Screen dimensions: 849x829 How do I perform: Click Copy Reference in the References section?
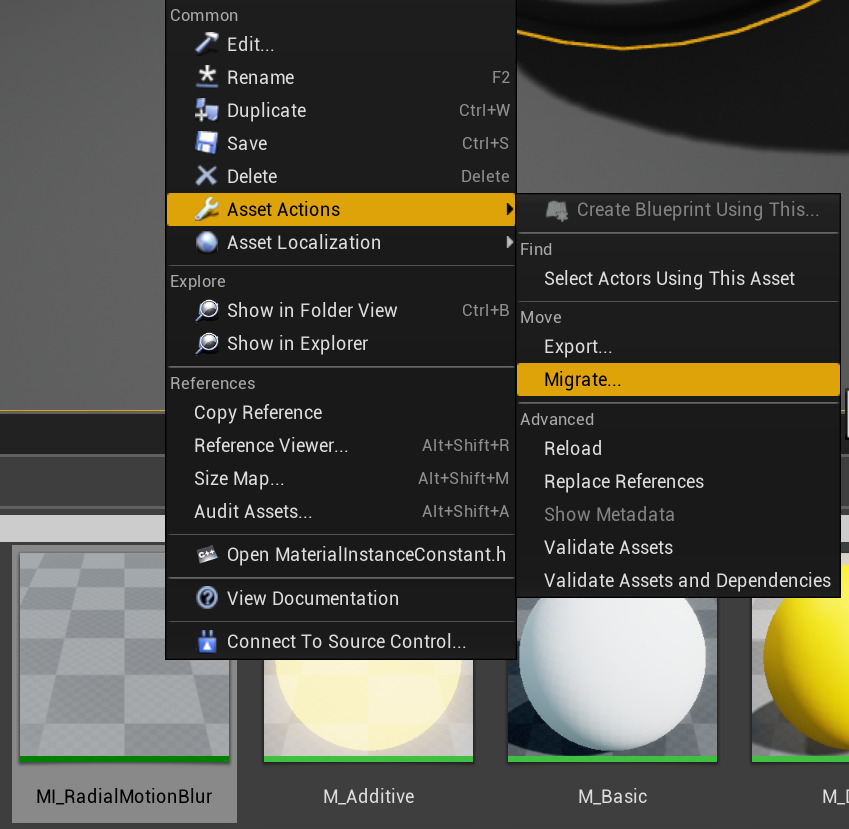click(257, 412)
